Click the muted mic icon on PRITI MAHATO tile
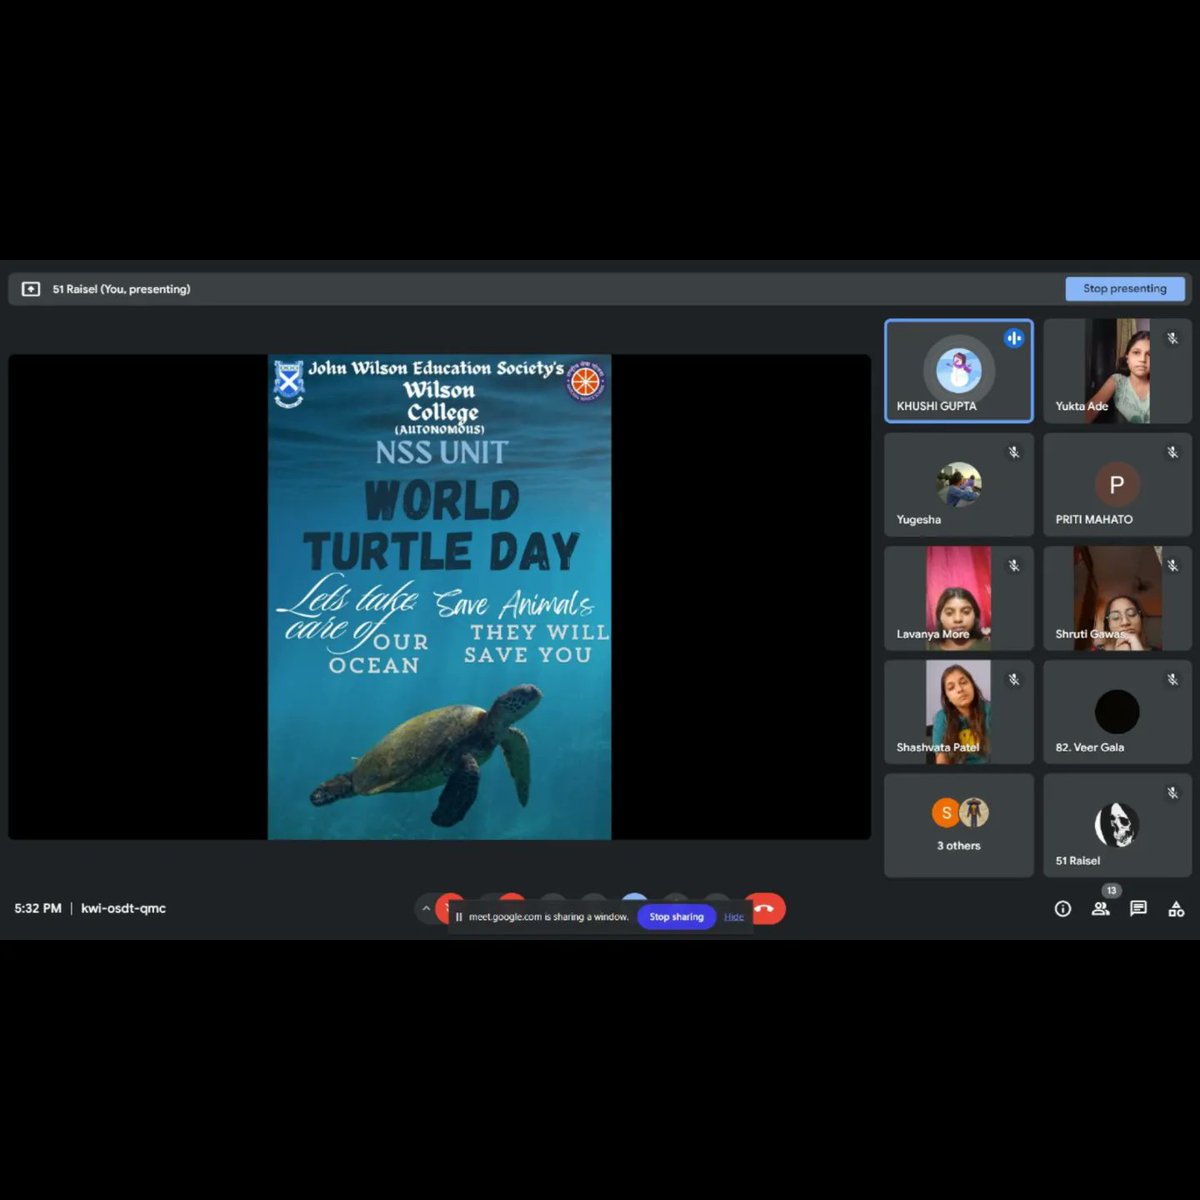 click(1173, 452)
